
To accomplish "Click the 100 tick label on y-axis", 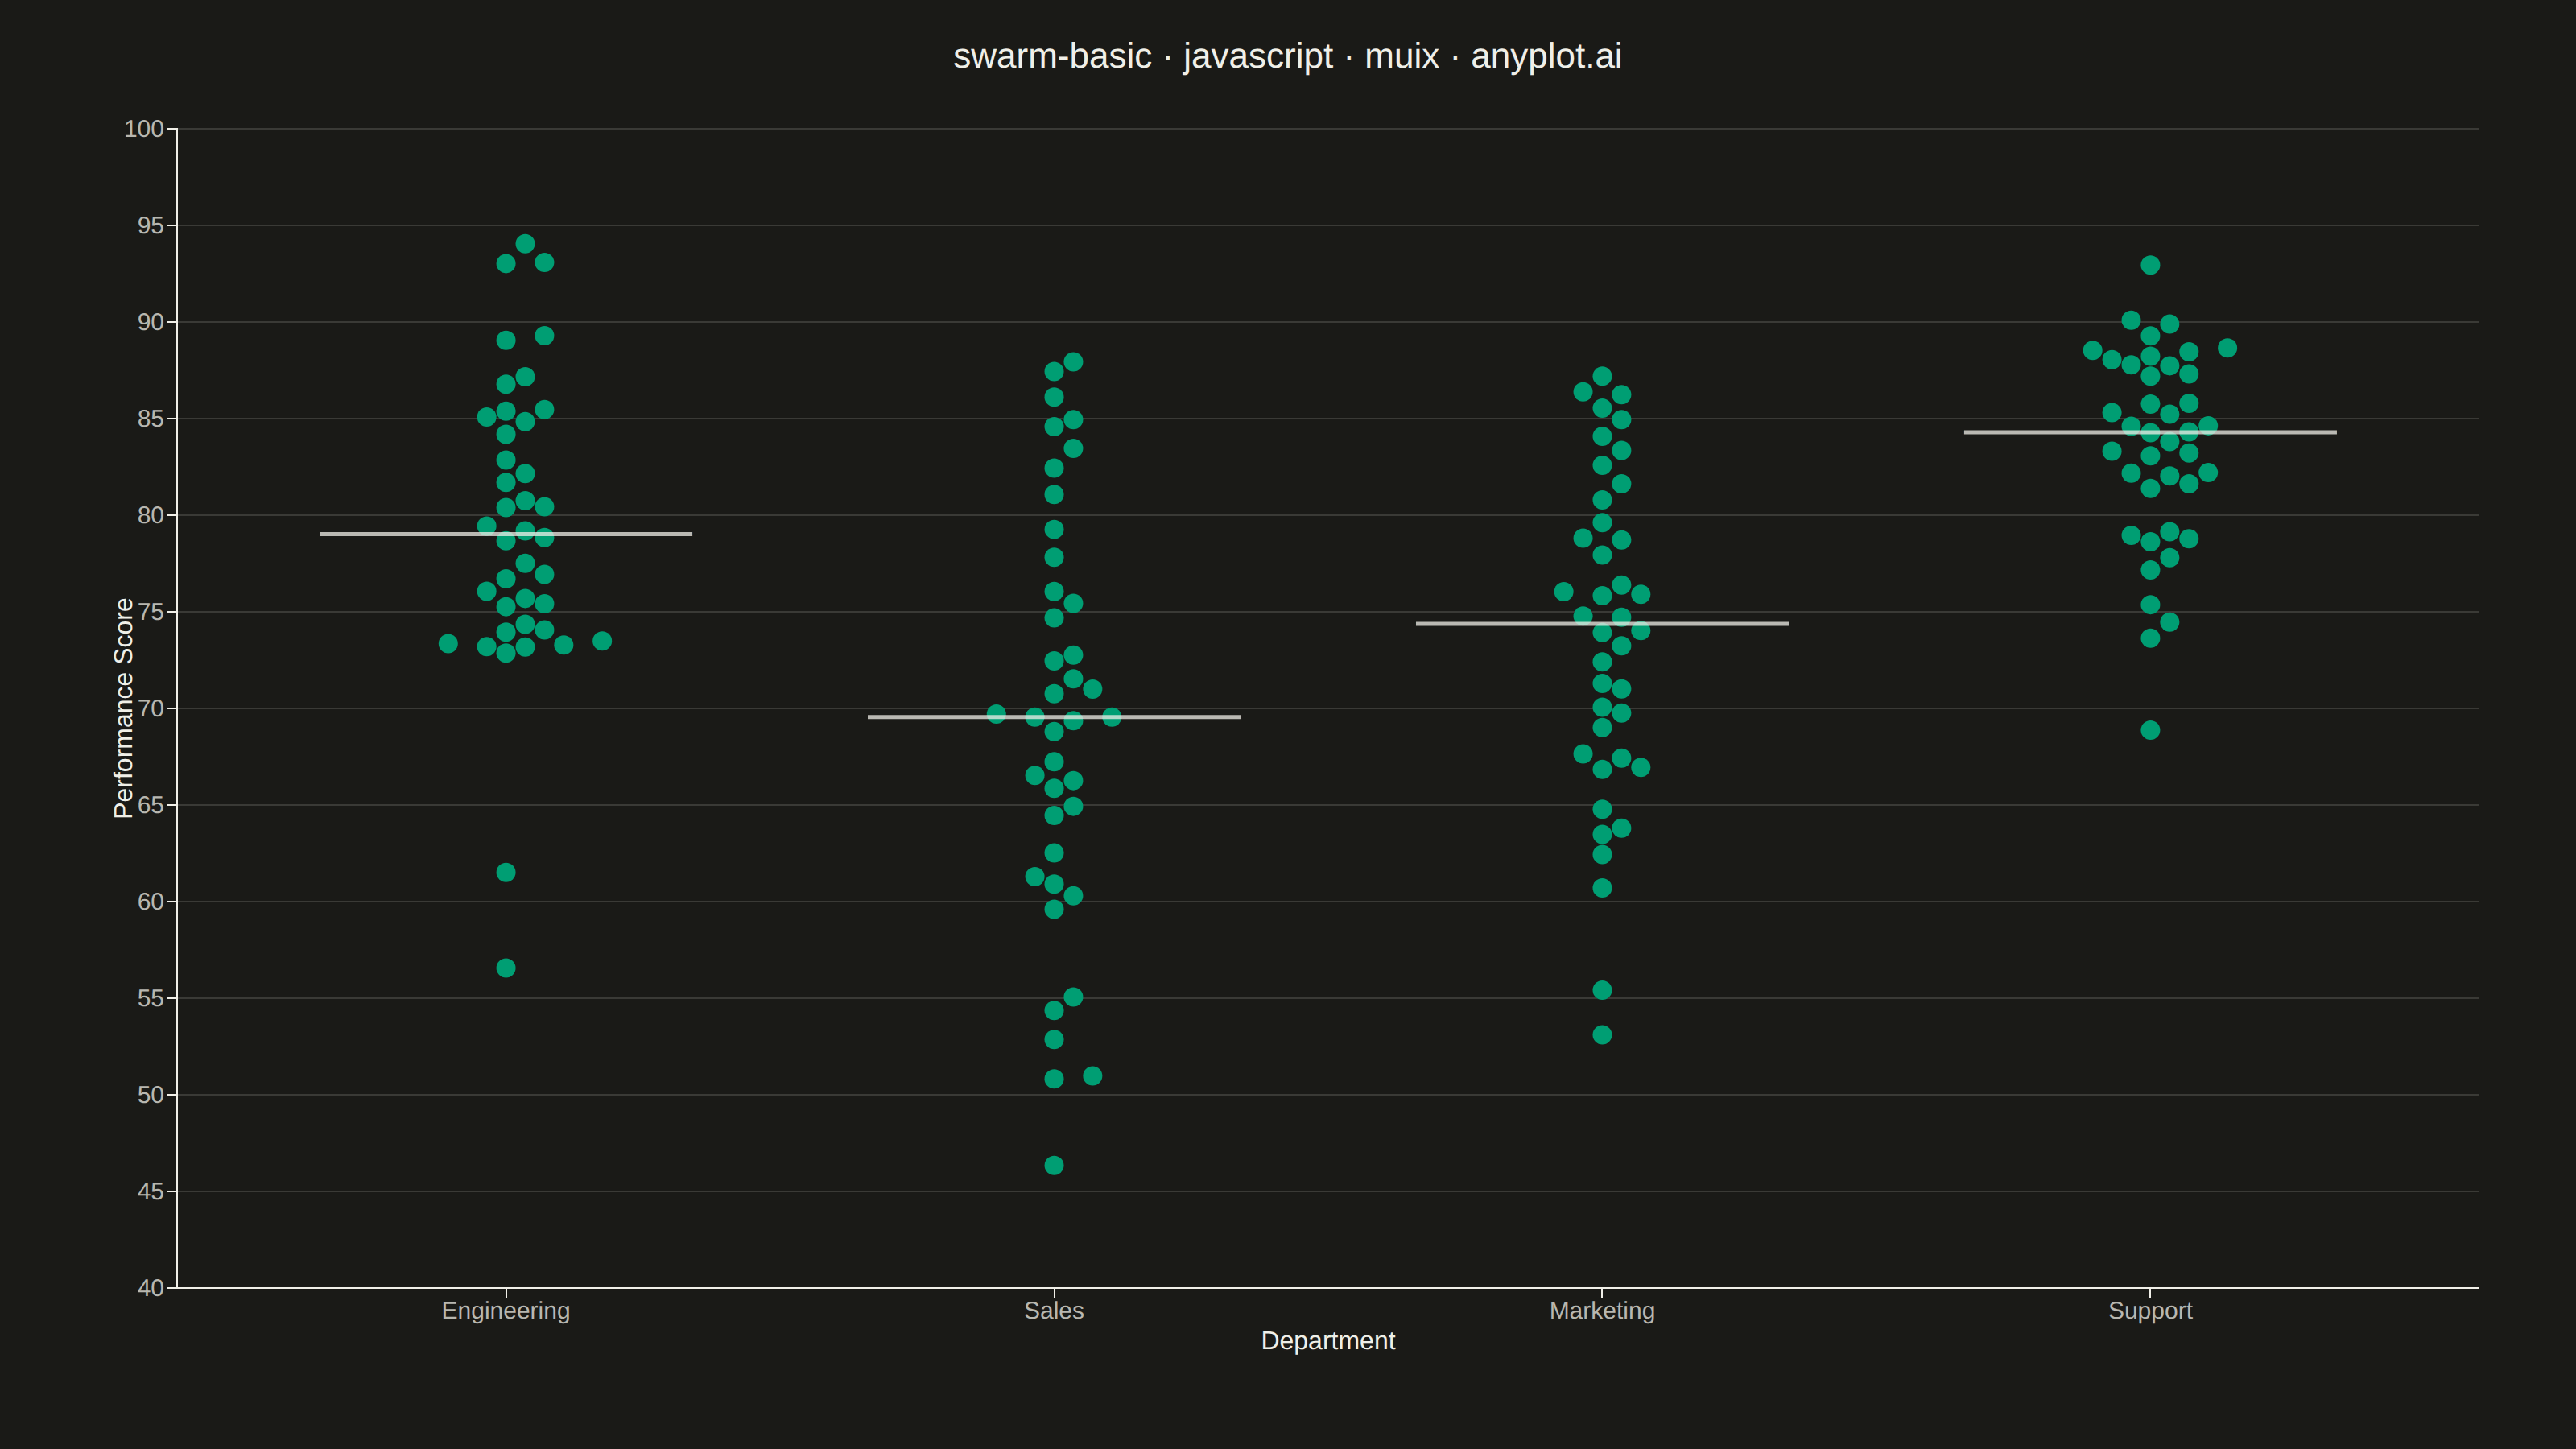I will [144, 129].
